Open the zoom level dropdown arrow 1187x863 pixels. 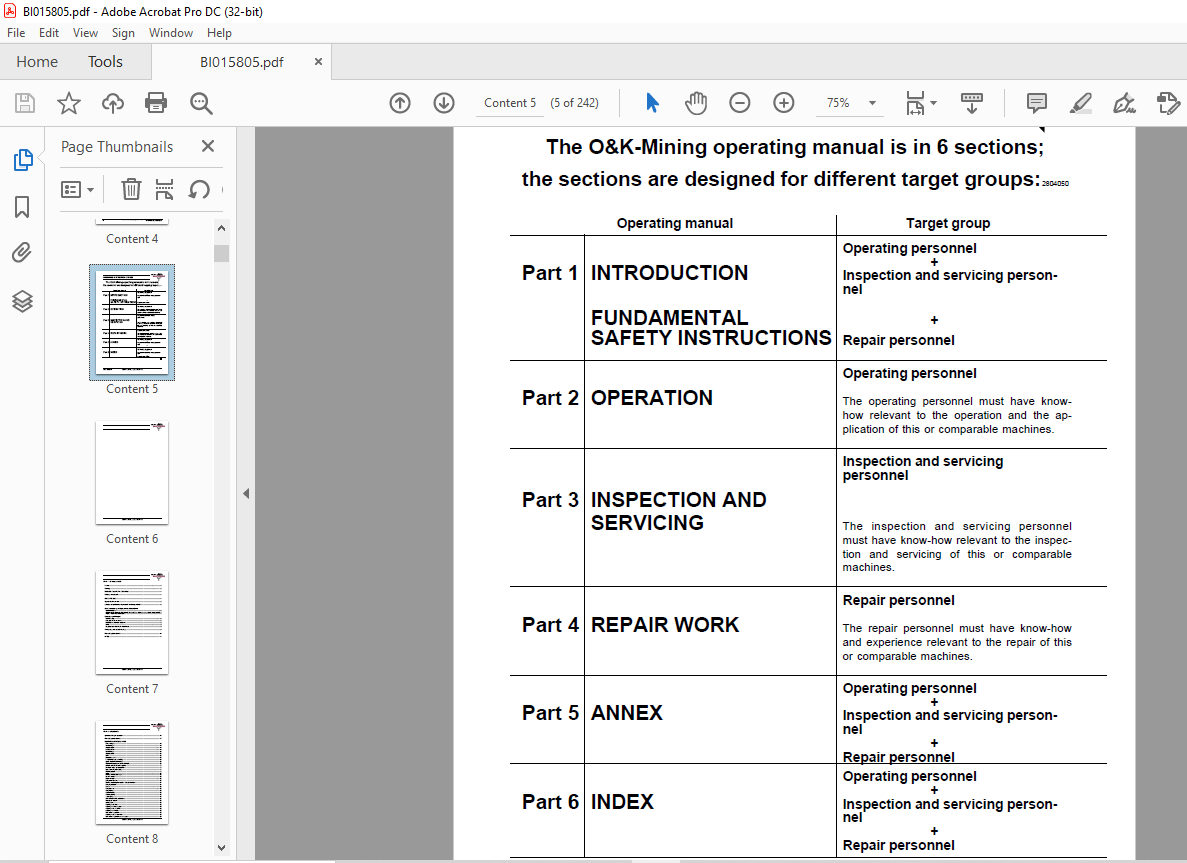tap(872, 103)
